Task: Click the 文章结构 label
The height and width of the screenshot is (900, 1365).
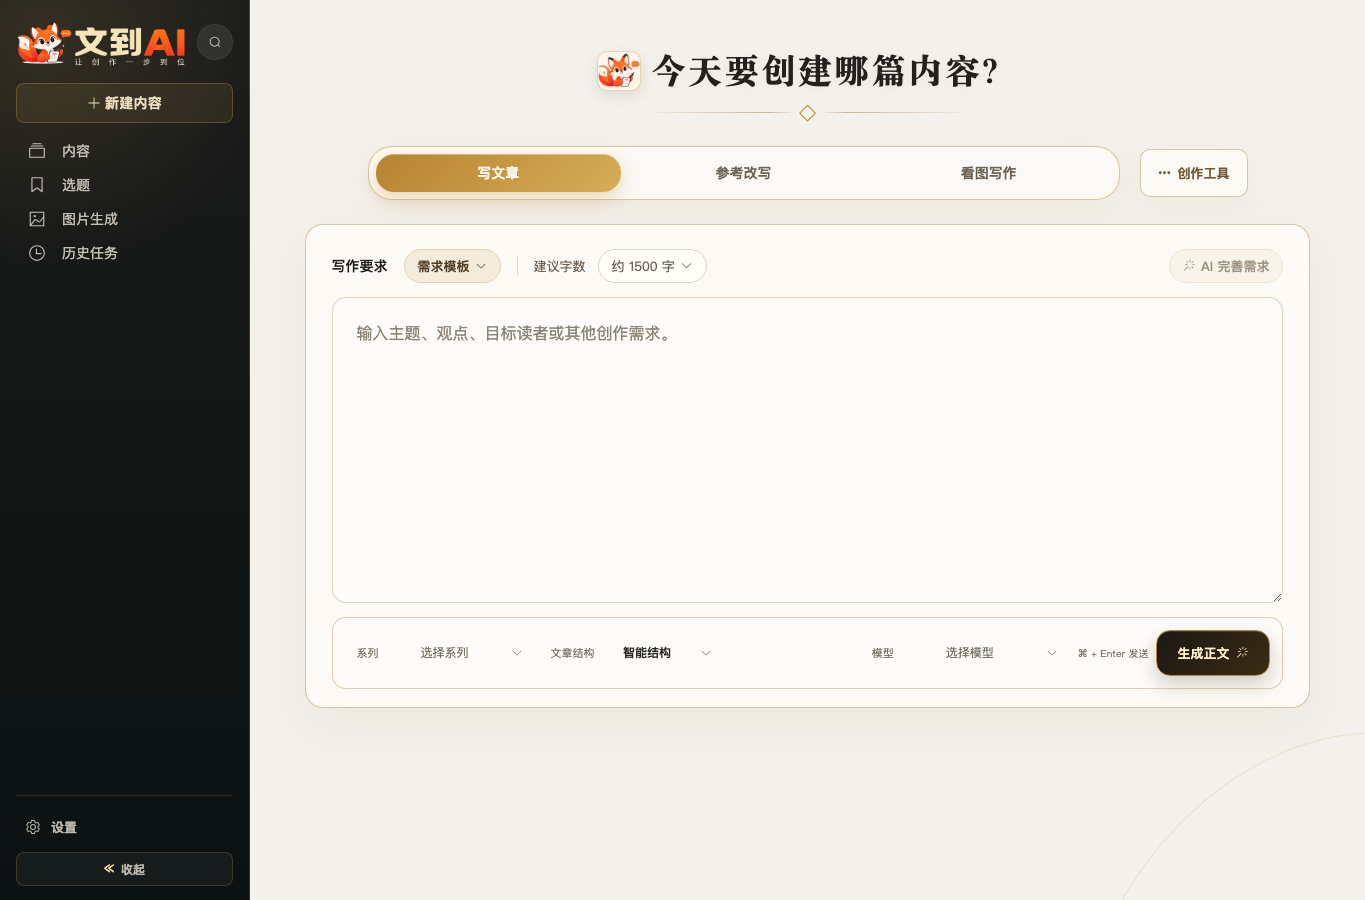Action: coord(572,653)
